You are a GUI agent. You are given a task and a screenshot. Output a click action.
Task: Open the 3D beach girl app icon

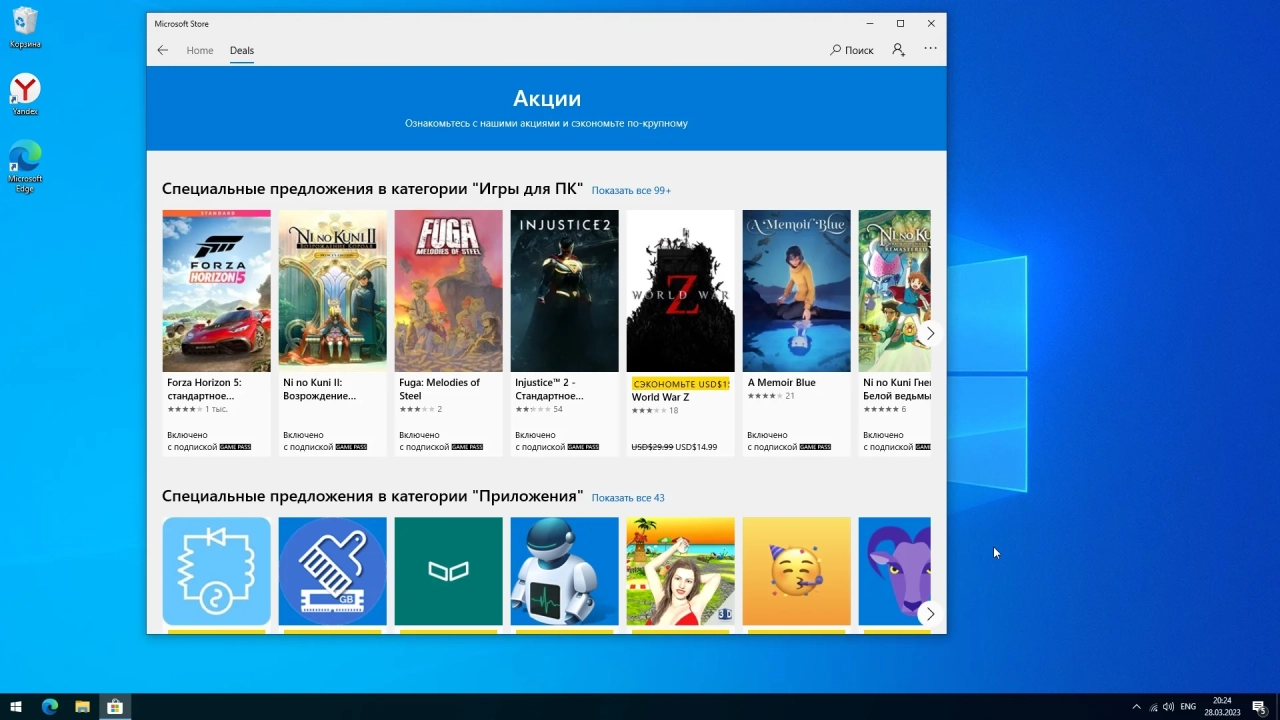[680, 571]
